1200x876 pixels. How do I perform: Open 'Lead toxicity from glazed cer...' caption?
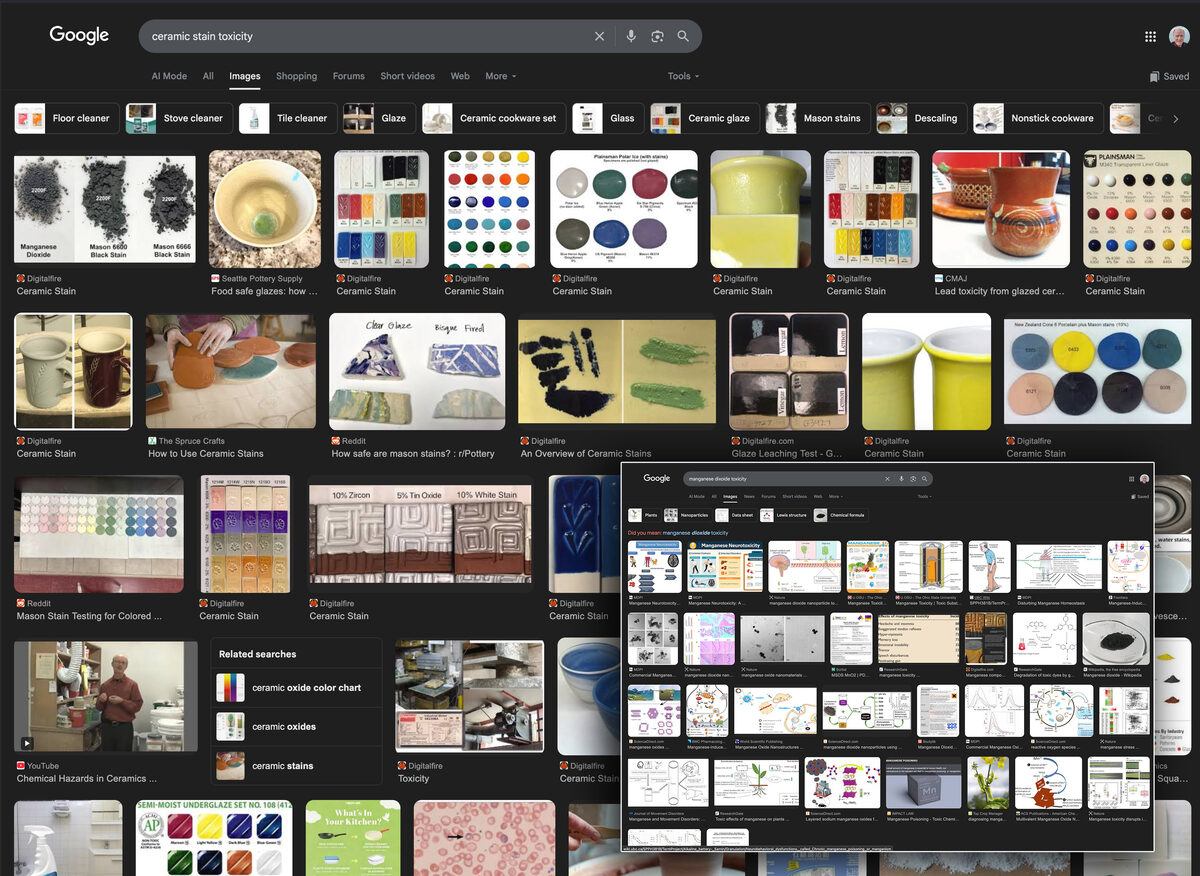(999, 291)
